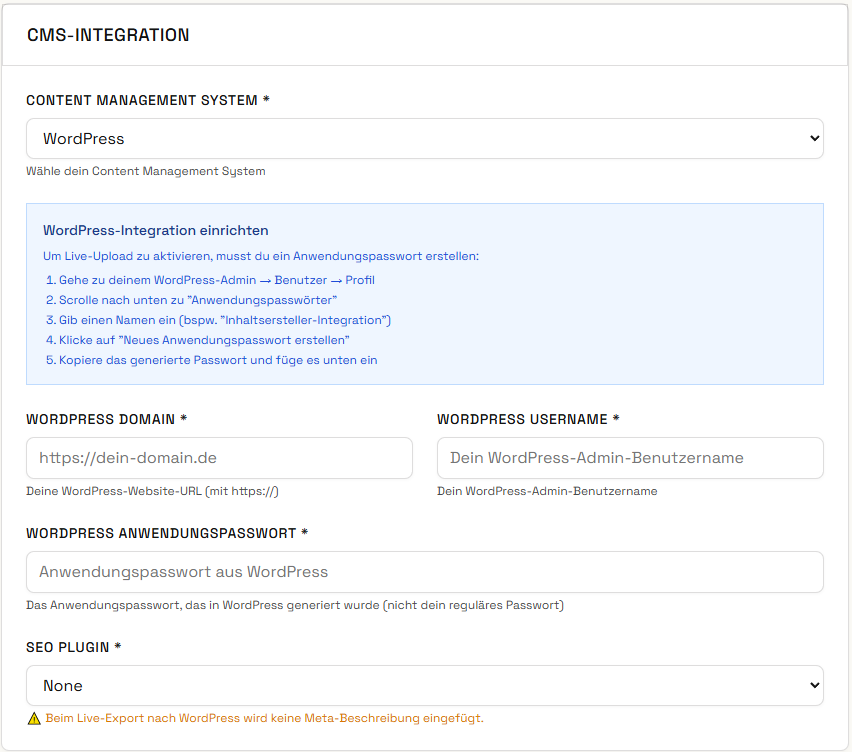Viewport: 852px width, 752px height.
Task: Click step 5 'Kopiere das generierte Passwort' text
Action: [218, 361]
